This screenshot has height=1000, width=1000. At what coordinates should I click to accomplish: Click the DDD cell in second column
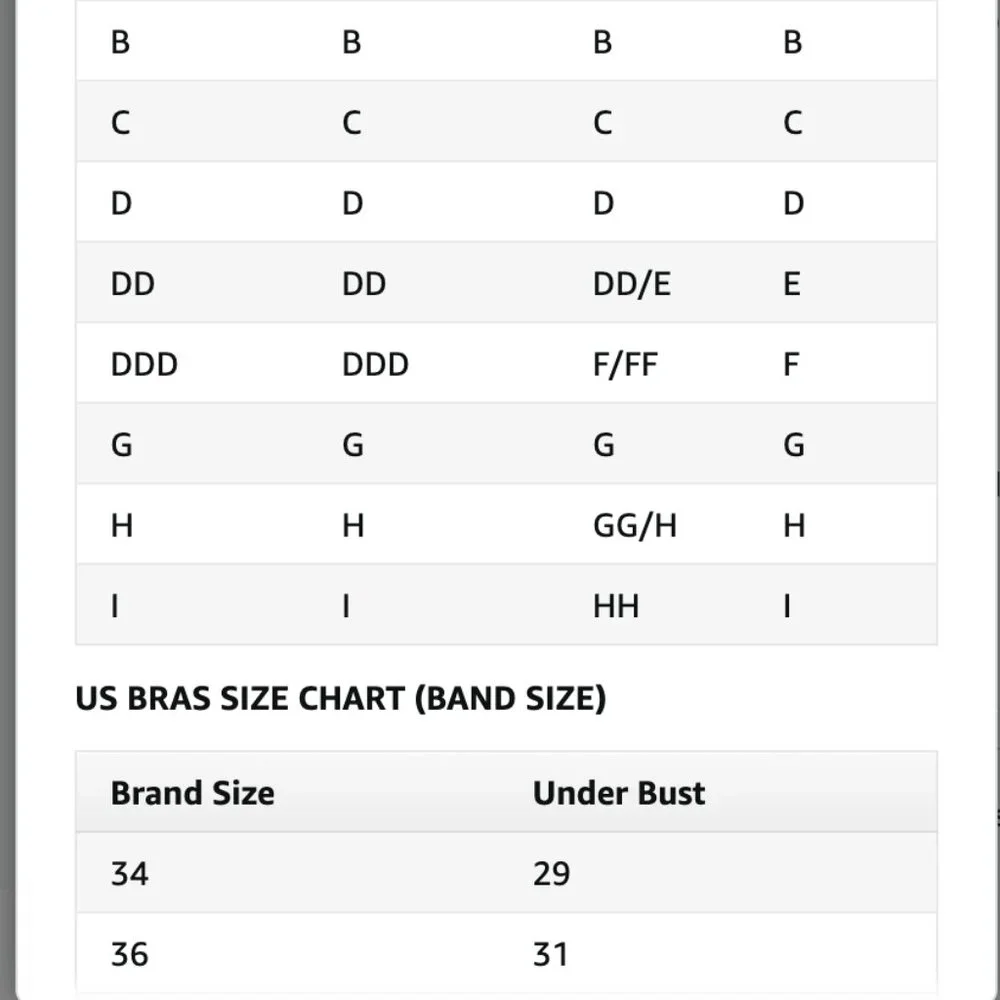click(x=376, y=364)
